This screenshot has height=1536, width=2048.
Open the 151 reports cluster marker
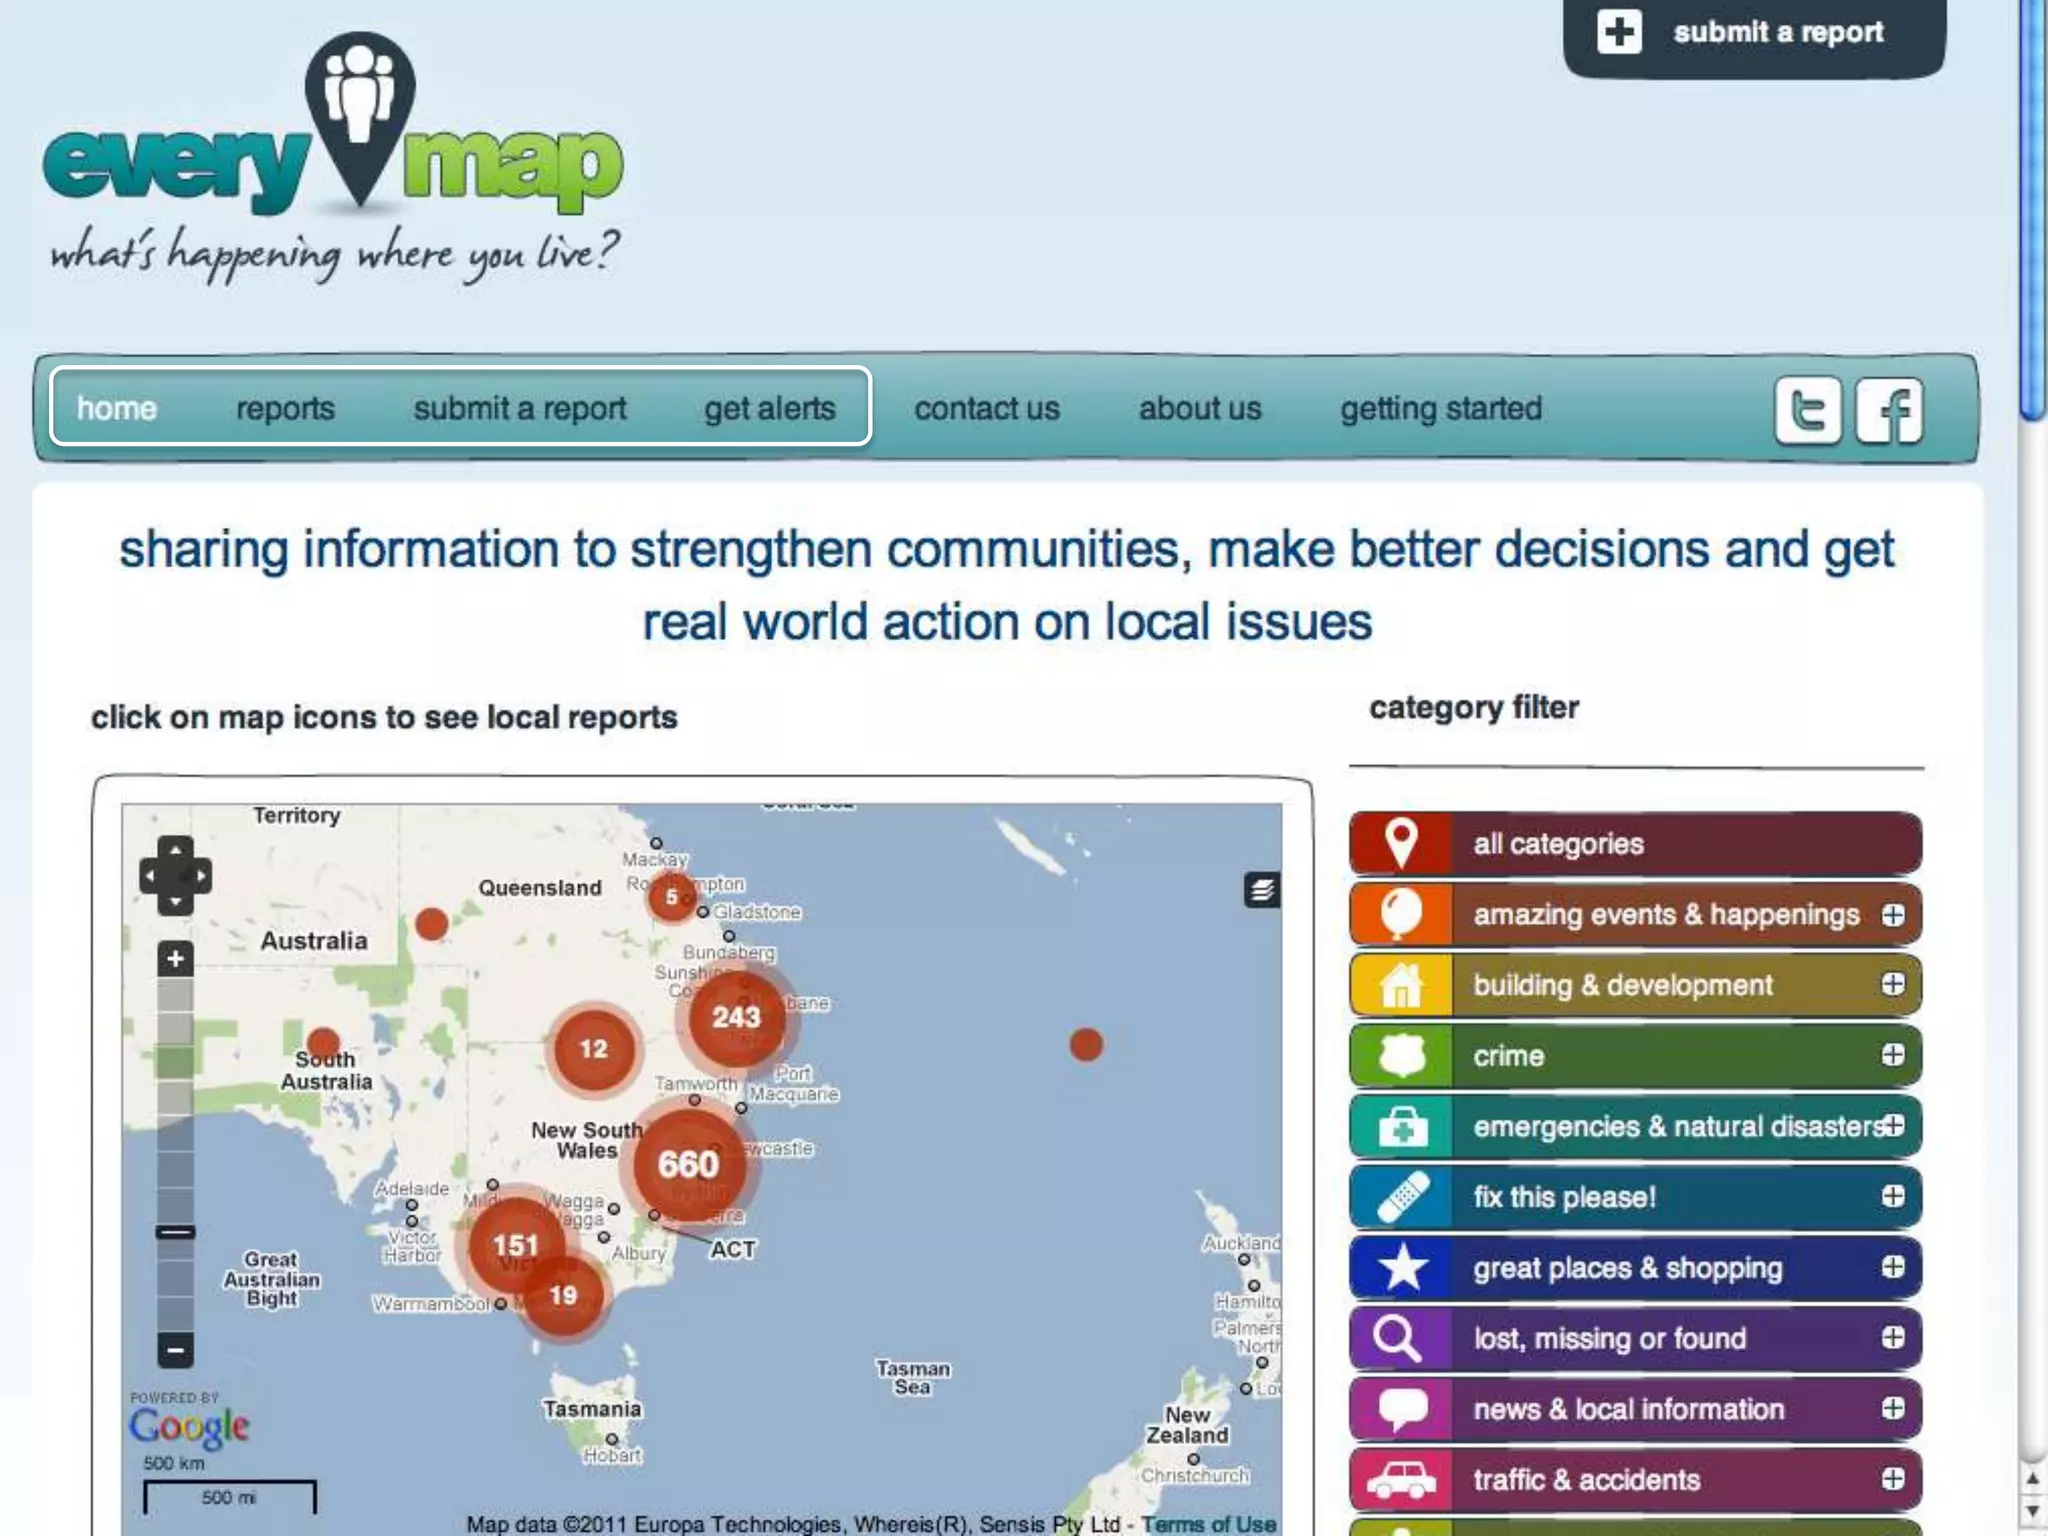pyautogui.click(x=515, y=1245)
